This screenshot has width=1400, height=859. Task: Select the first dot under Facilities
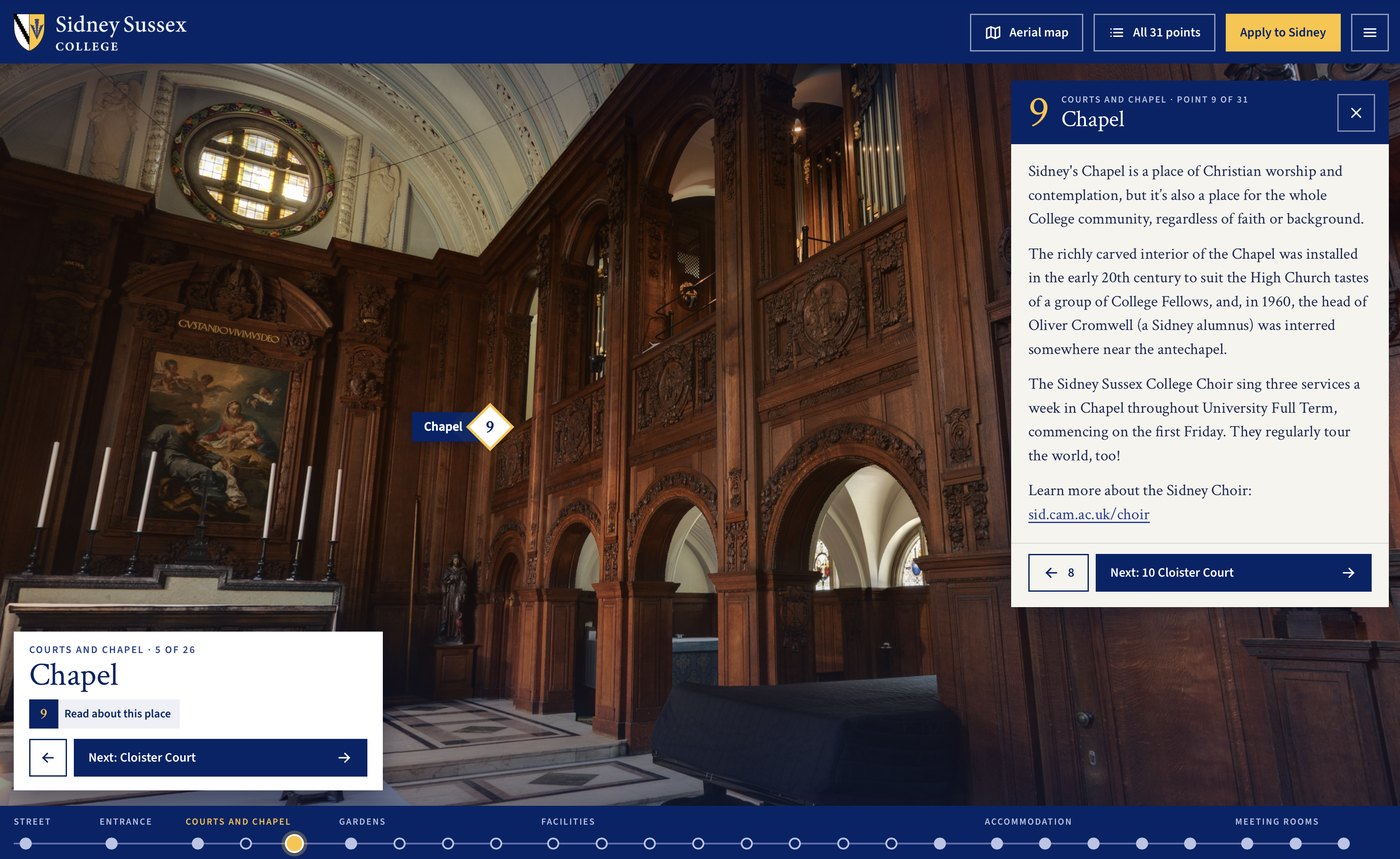click(x=553, y=844)
